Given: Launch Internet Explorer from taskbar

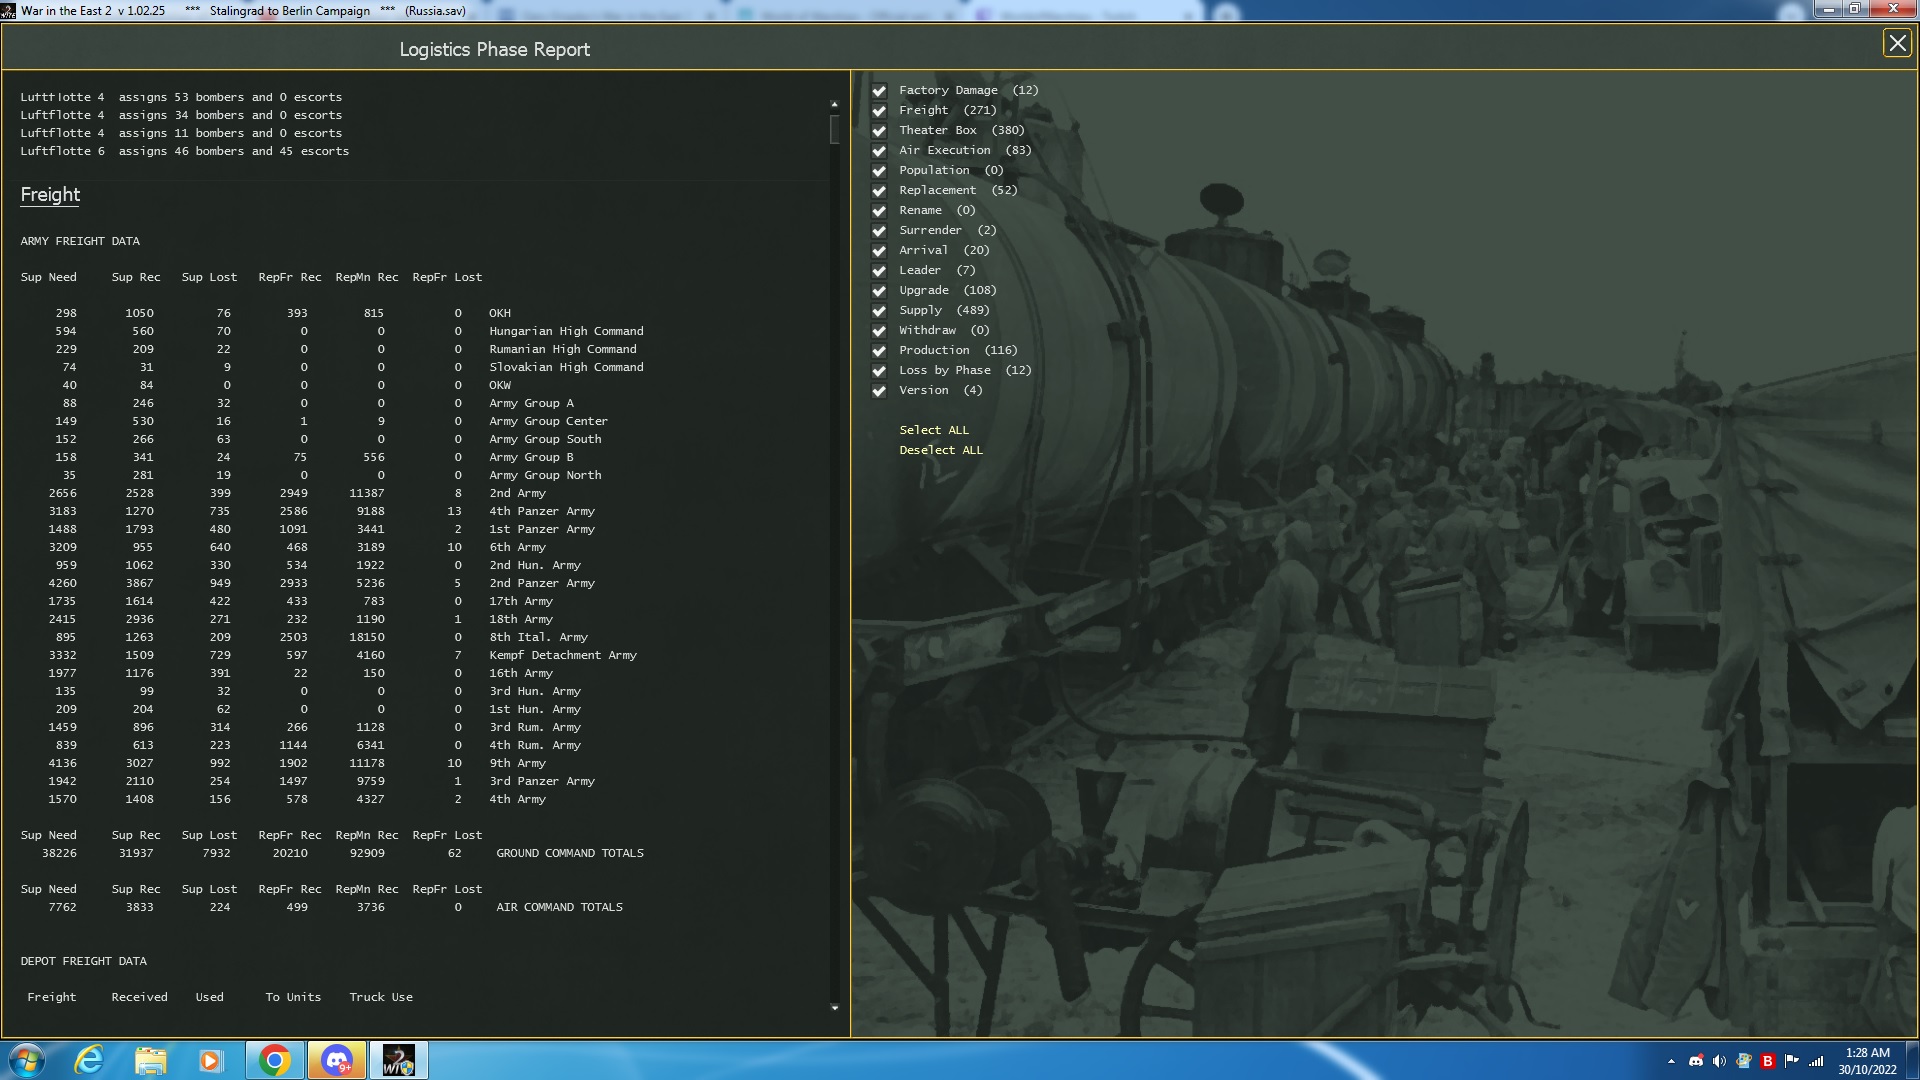Looking at the screenshot, I should (x=90, y=1060).
